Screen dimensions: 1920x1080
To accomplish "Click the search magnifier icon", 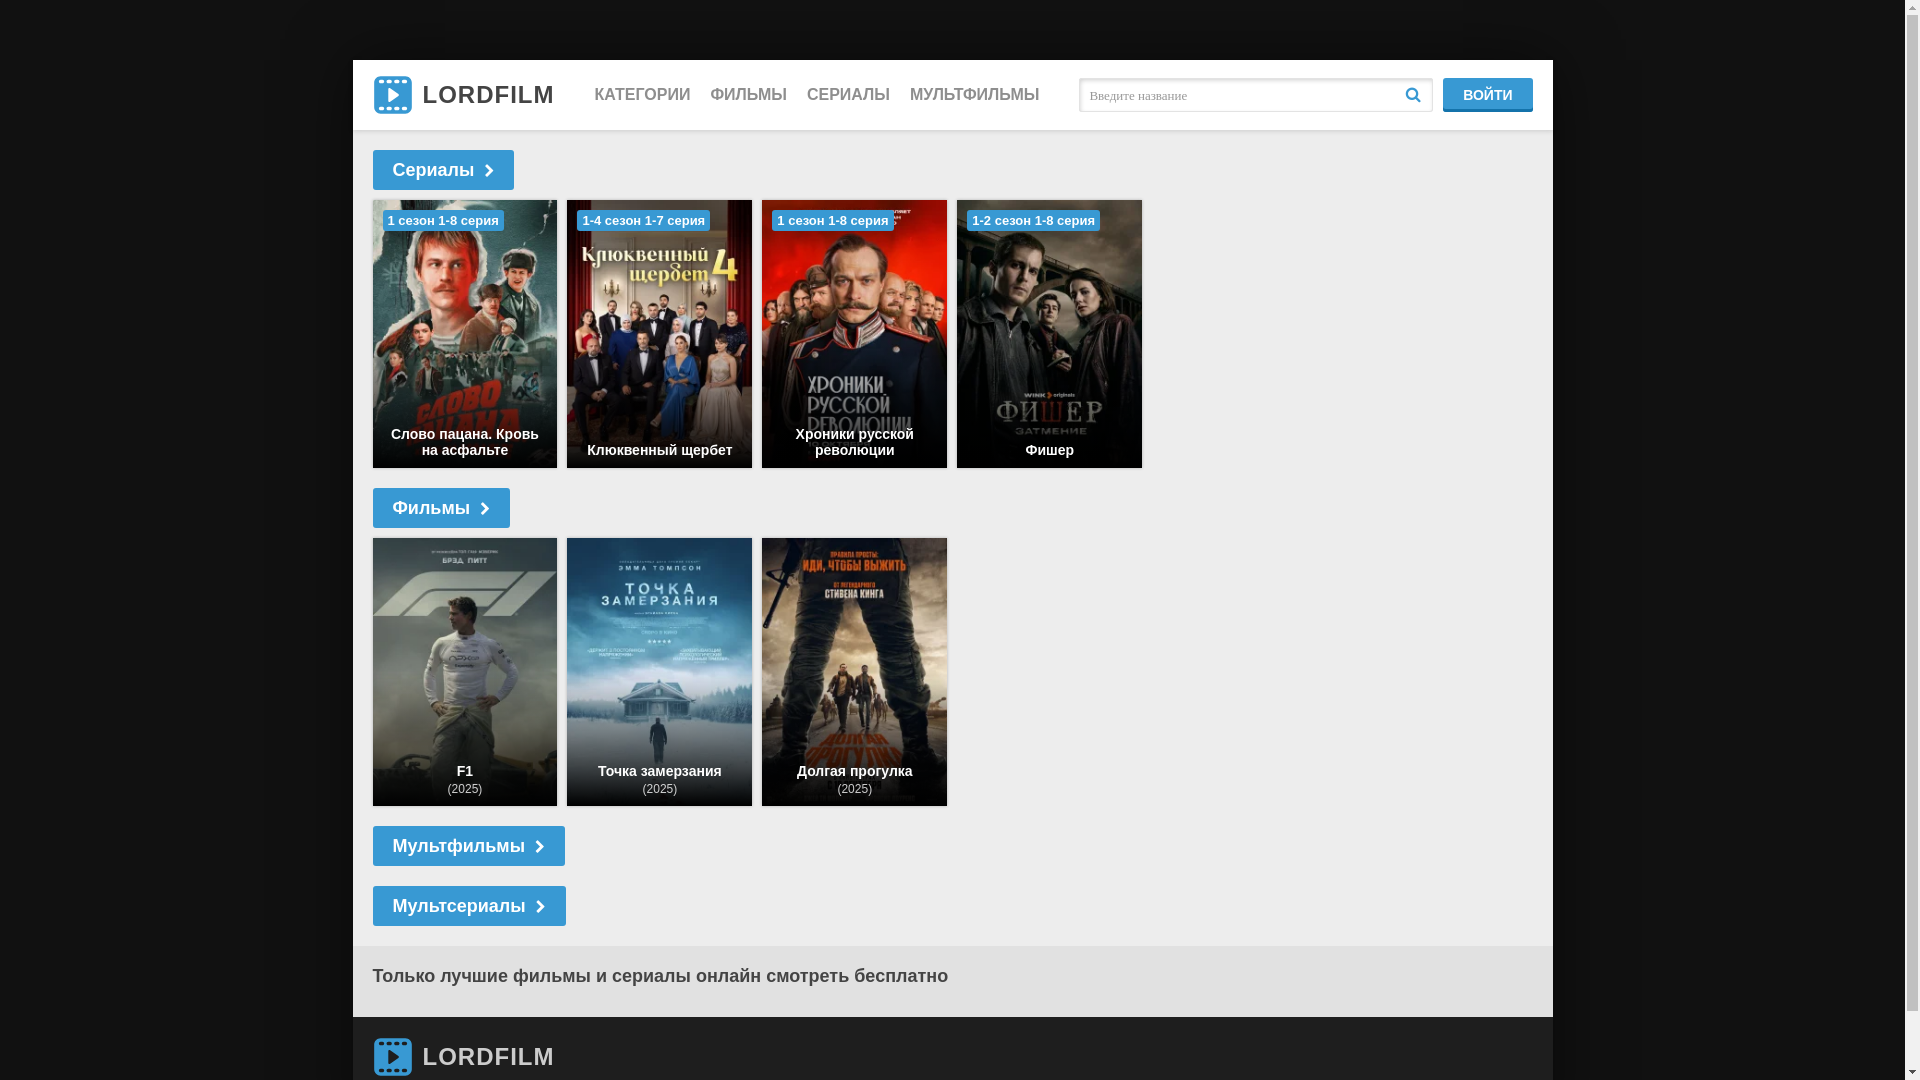I will coord(1412,95).
